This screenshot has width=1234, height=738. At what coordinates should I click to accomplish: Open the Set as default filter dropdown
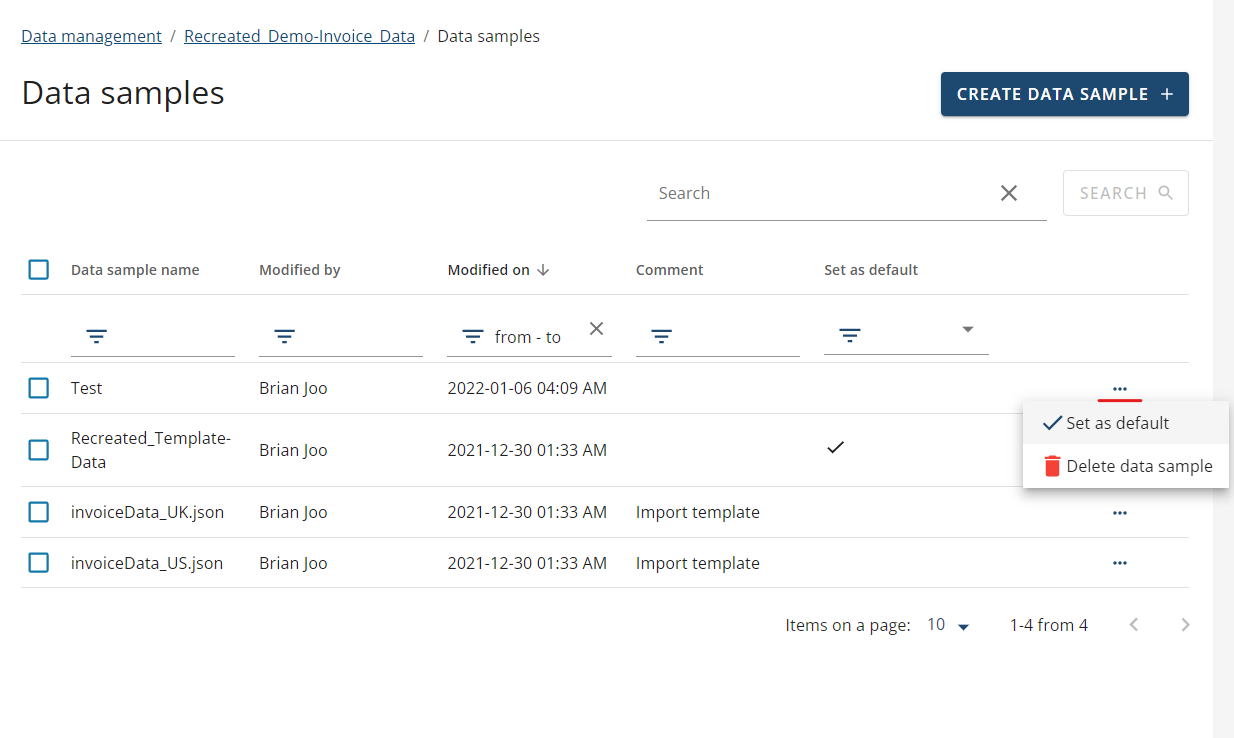pos(967,330)
